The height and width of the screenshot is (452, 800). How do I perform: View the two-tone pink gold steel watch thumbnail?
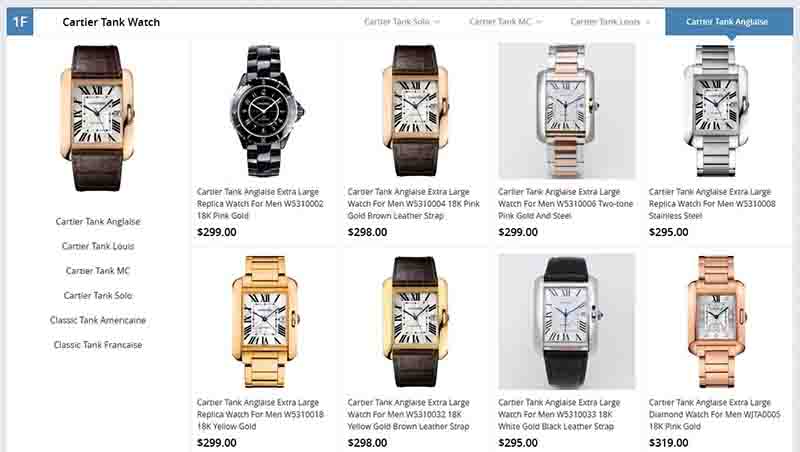[566, 111]
